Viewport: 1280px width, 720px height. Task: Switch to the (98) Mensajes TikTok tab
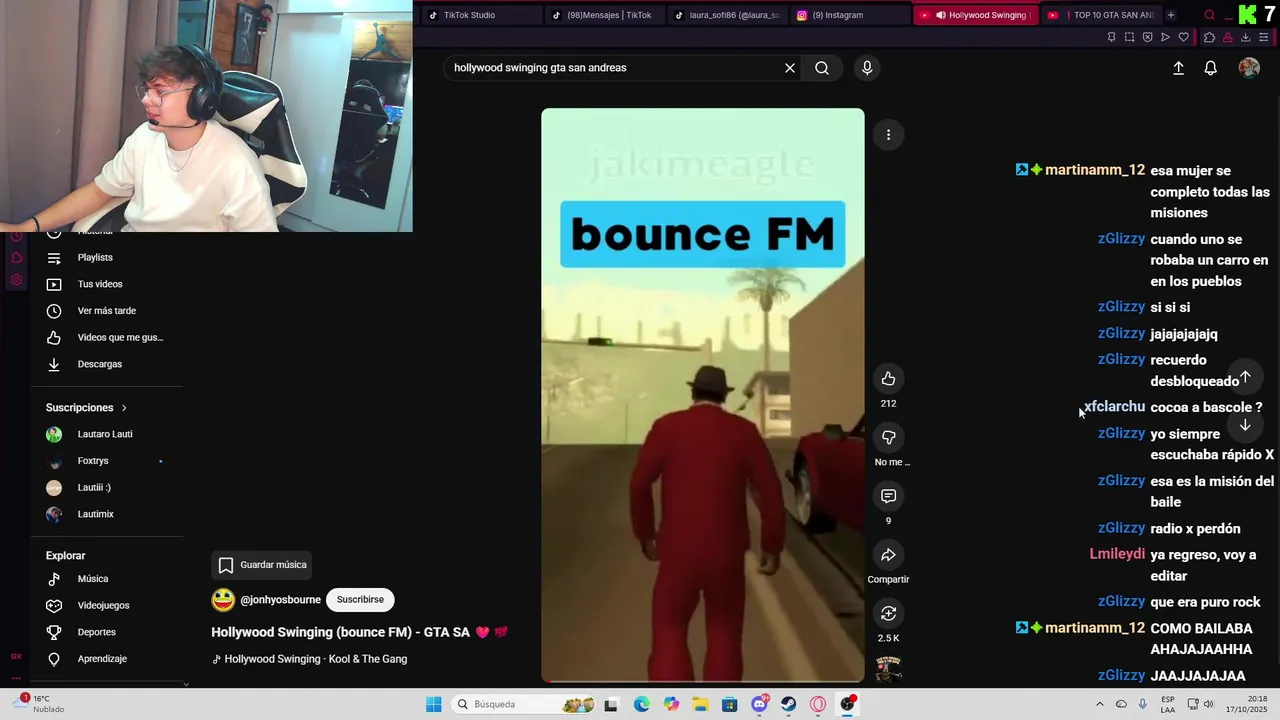pos(605,15)
